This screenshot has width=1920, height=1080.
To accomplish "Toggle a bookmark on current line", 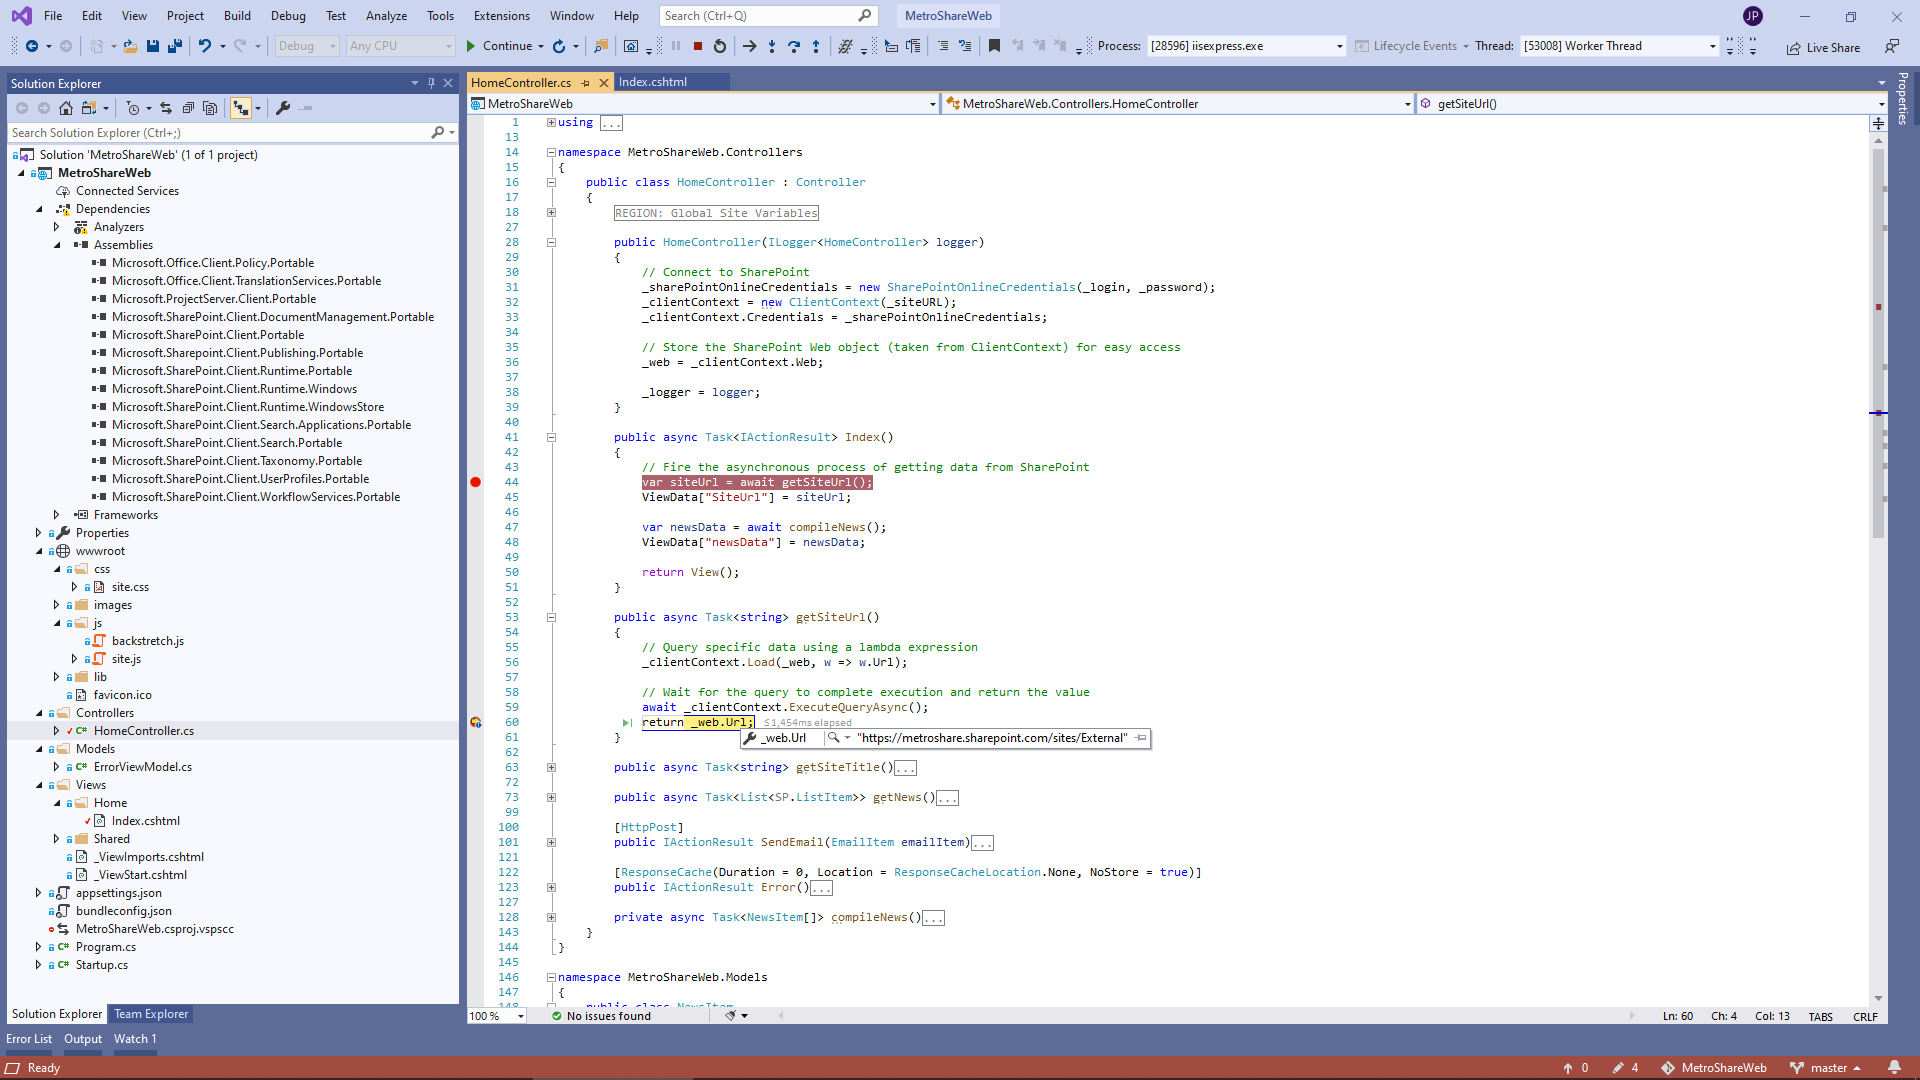I will 994,46.
